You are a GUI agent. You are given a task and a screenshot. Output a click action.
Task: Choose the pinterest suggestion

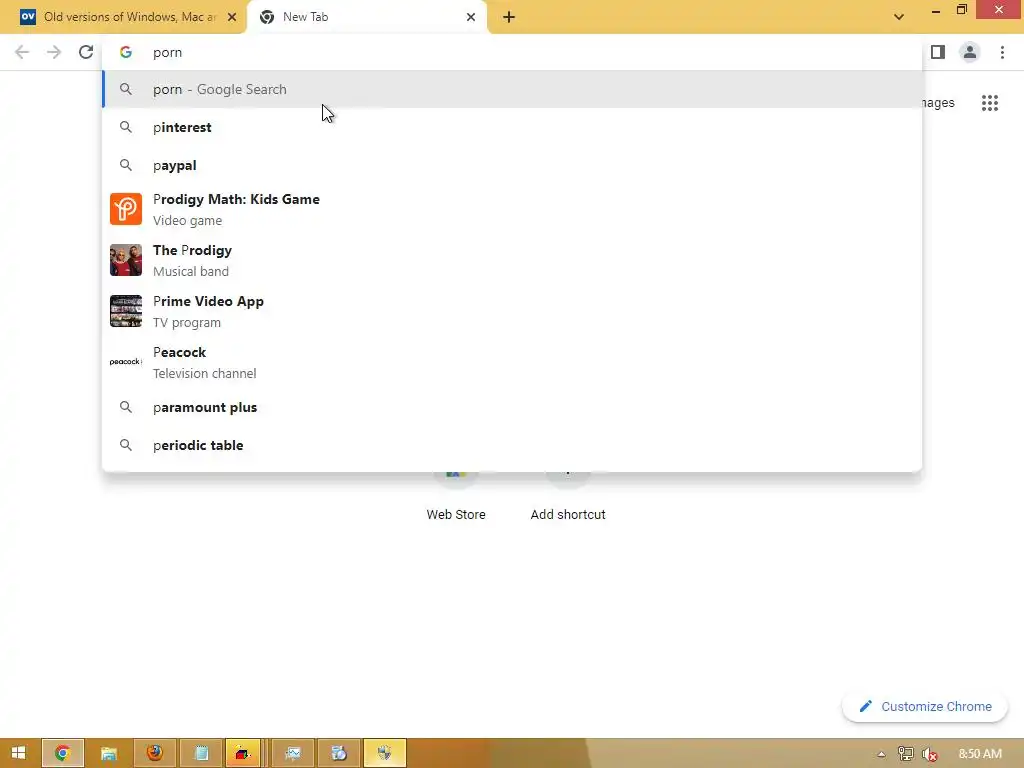[x=512, y=127]
